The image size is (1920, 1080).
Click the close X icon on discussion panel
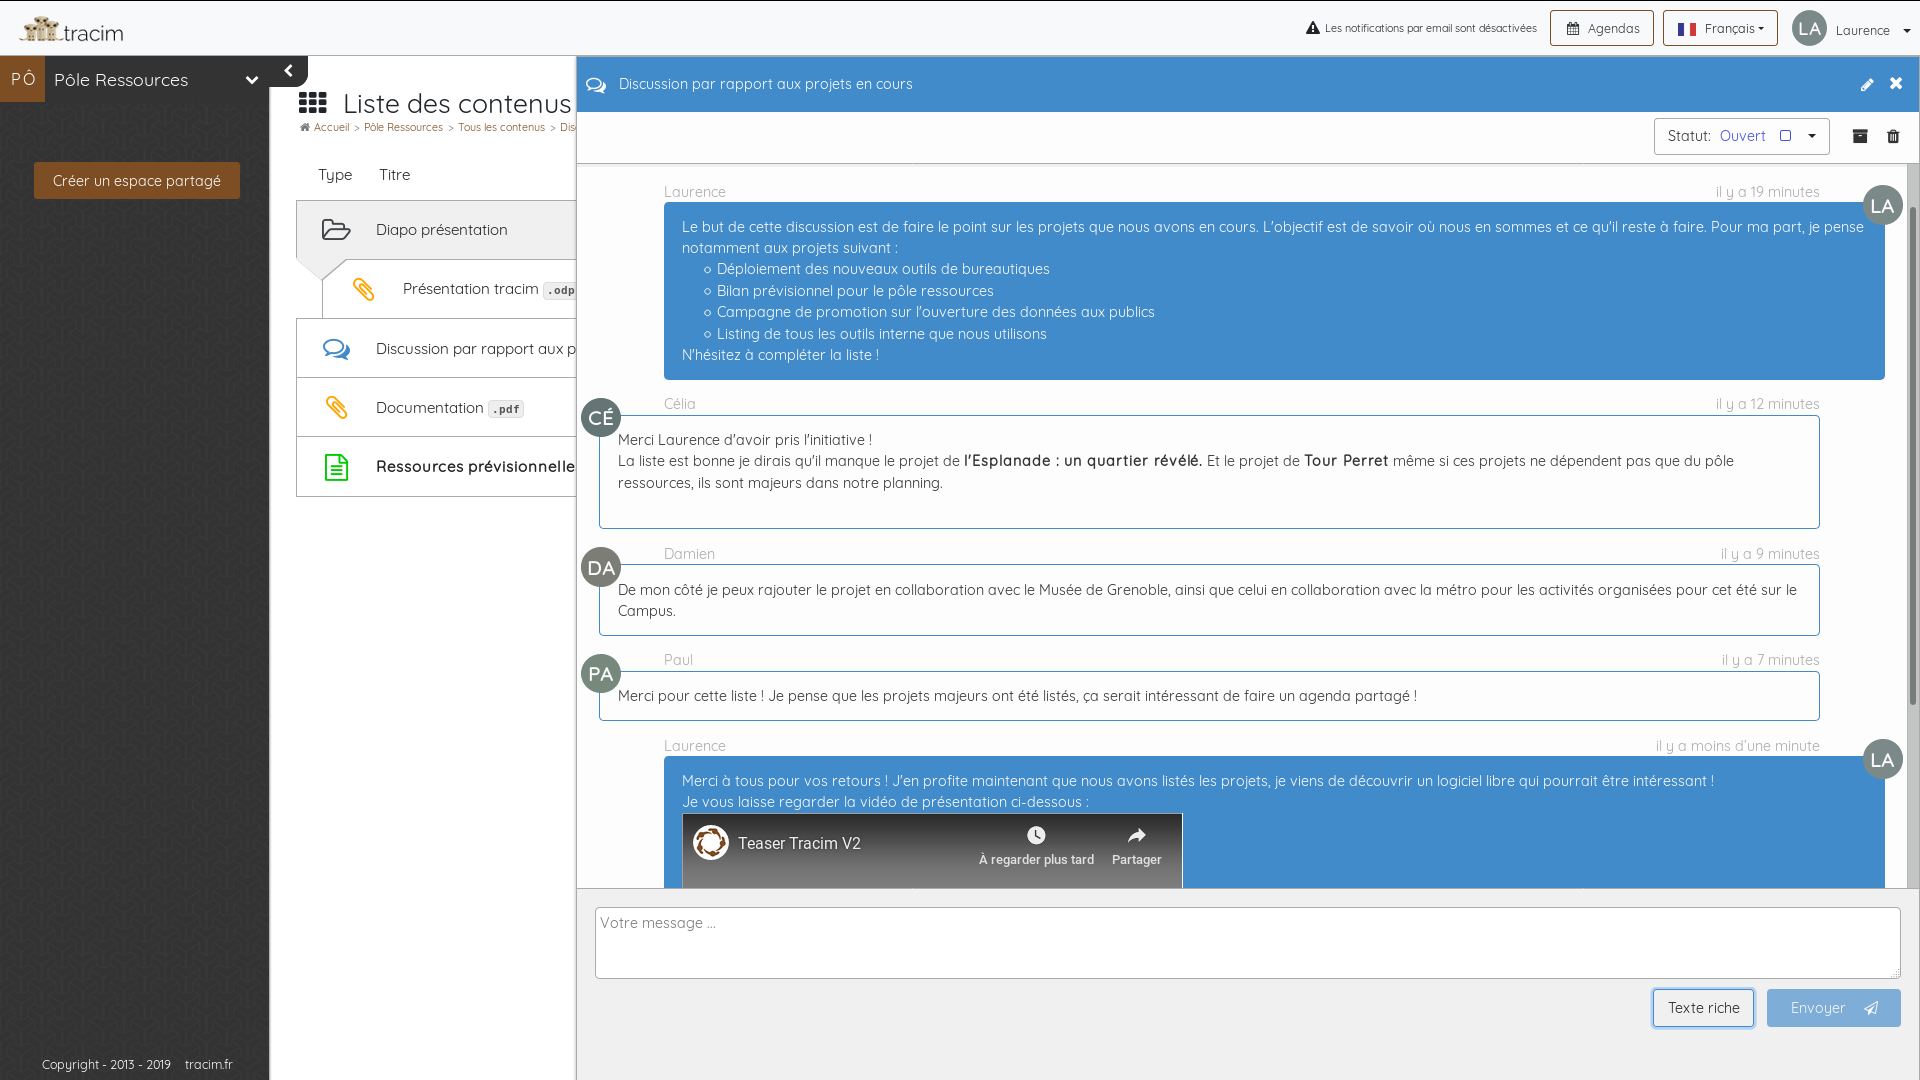coord(1895,83)
